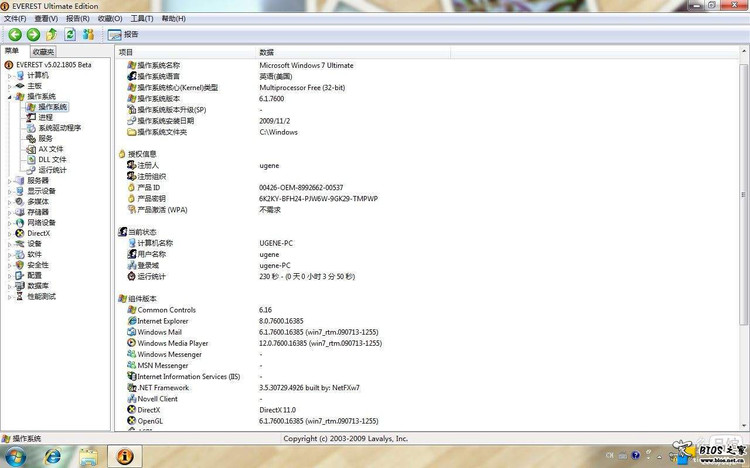Image resolution: width=750 pixels, height=468 pixels.
Task: Open the 文件(F) menu
Action: pyautogui.click(x=15, y=19)
